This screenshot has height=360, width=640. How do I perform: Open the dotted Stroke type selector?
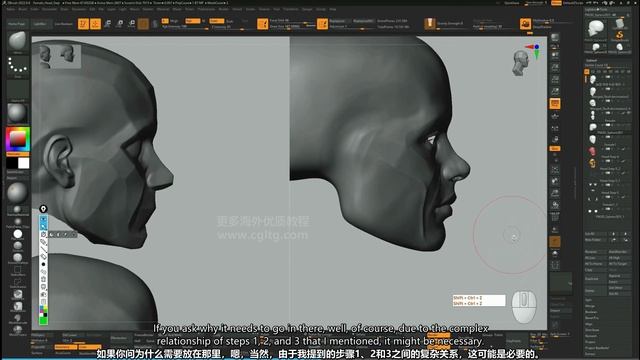(x=18, y=66)
